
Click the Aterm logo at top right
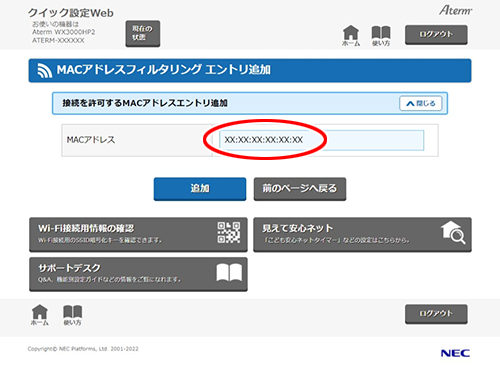pos(455,10)
